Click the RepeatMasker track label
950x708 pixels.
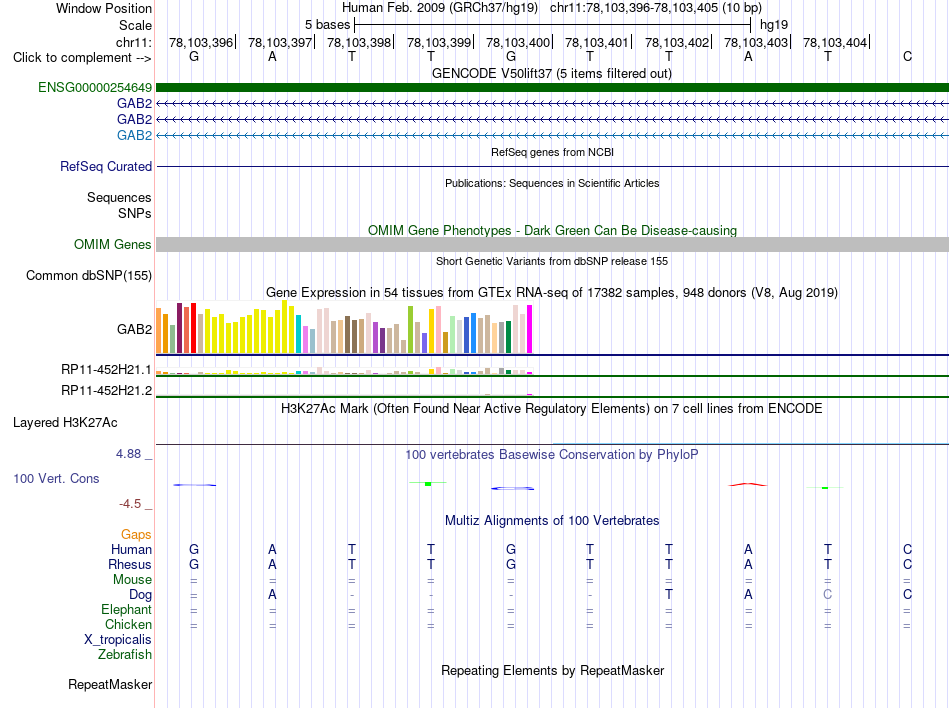[x=110, y=684]
